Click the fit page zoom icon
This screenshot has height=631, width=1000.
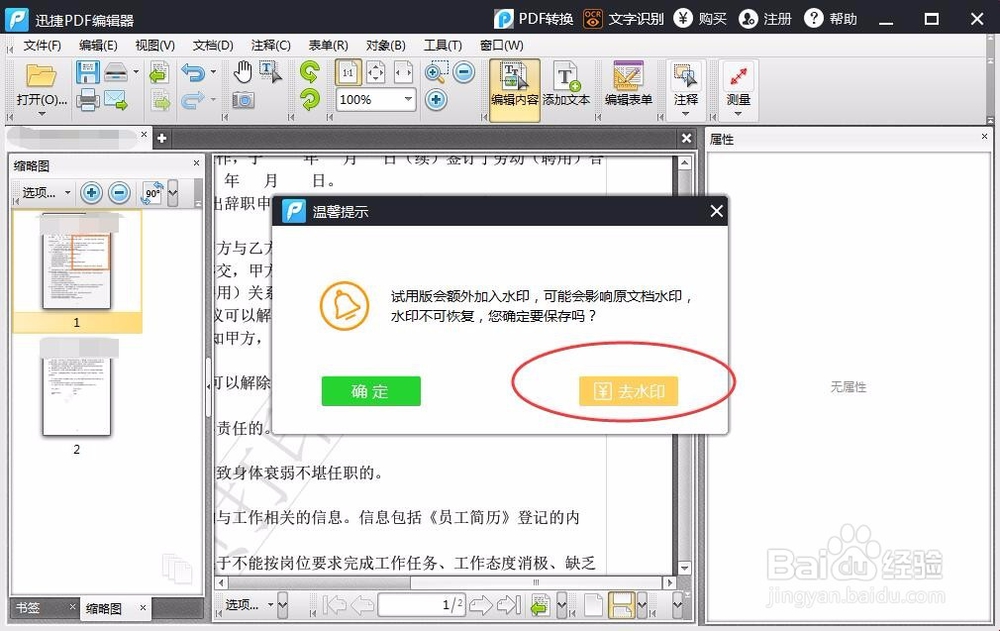pos(376,73)
